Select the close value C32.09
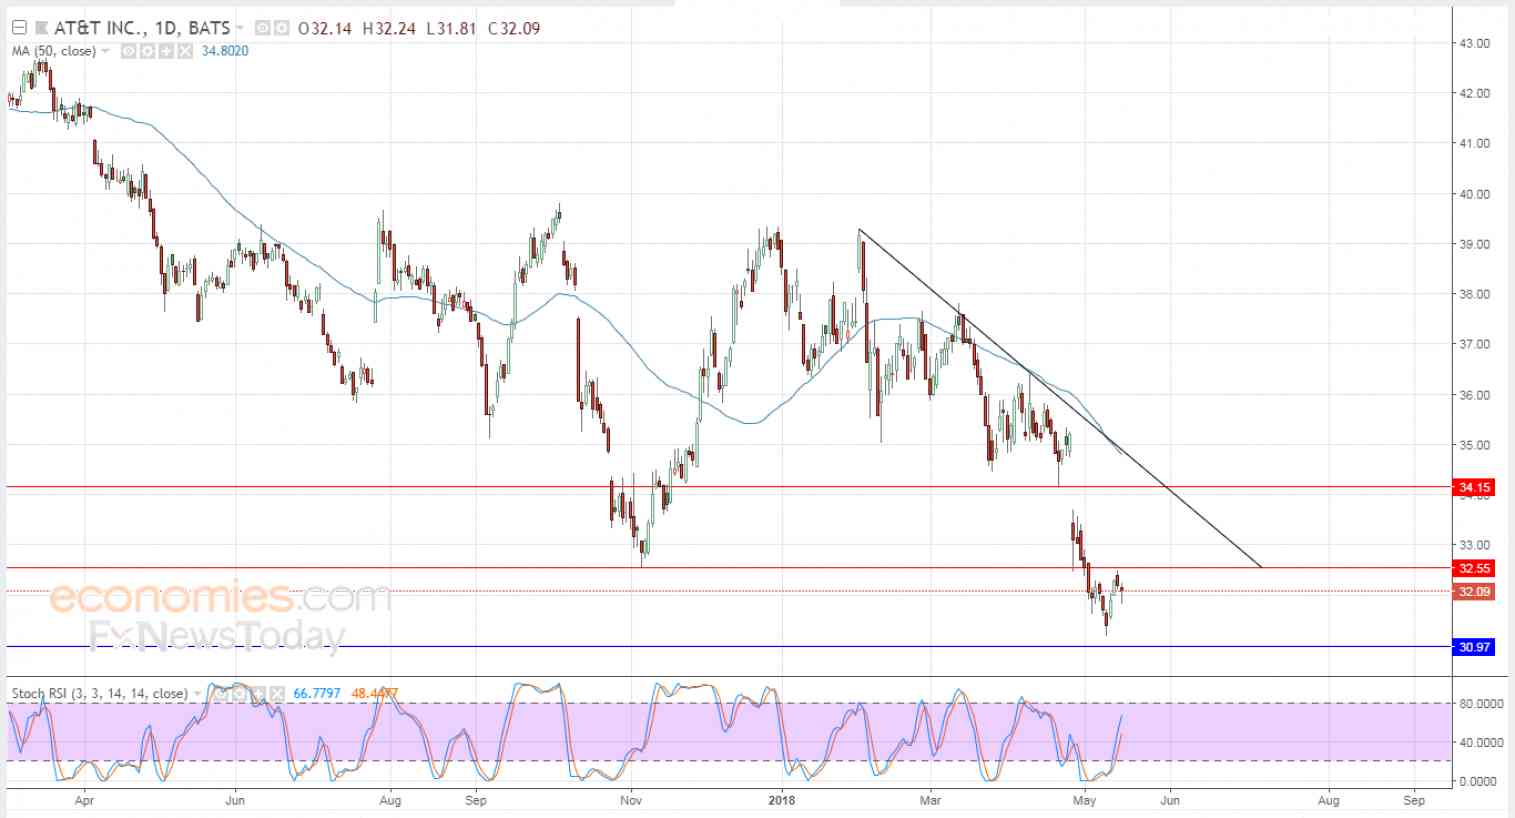 tap(514, 28)
